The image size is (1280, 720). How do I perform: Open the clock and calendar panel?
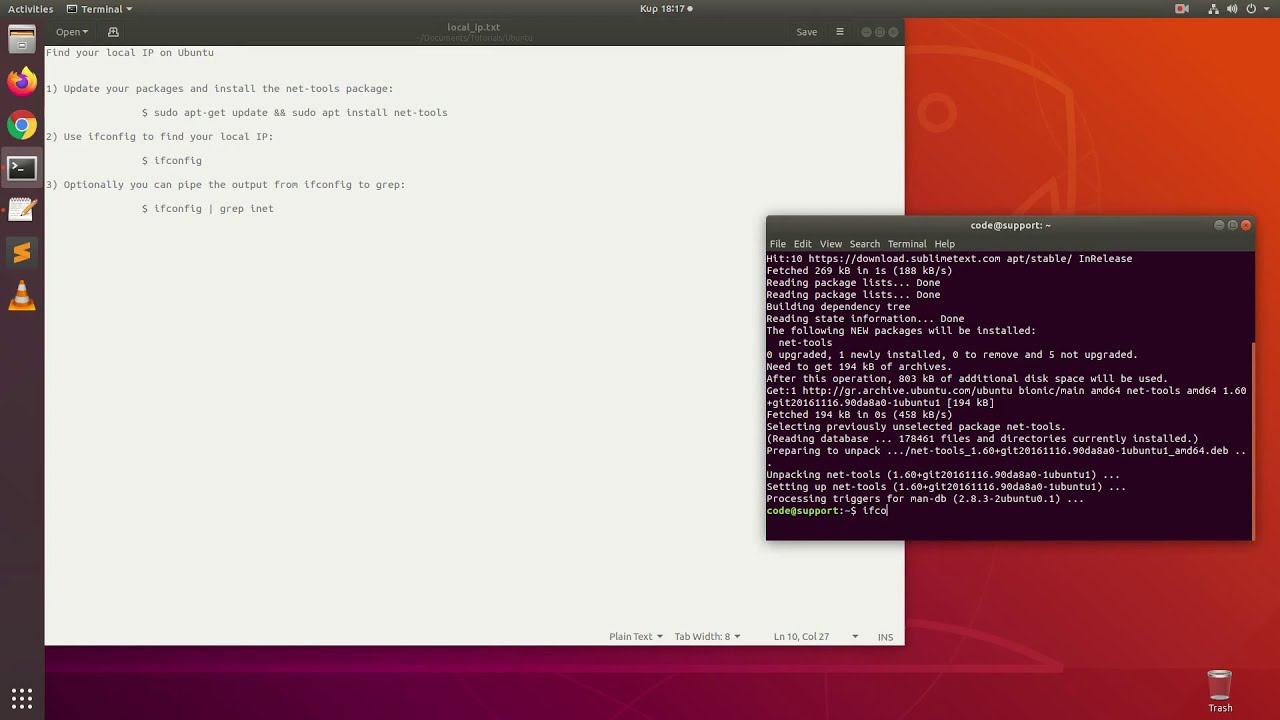click(665, 9)
